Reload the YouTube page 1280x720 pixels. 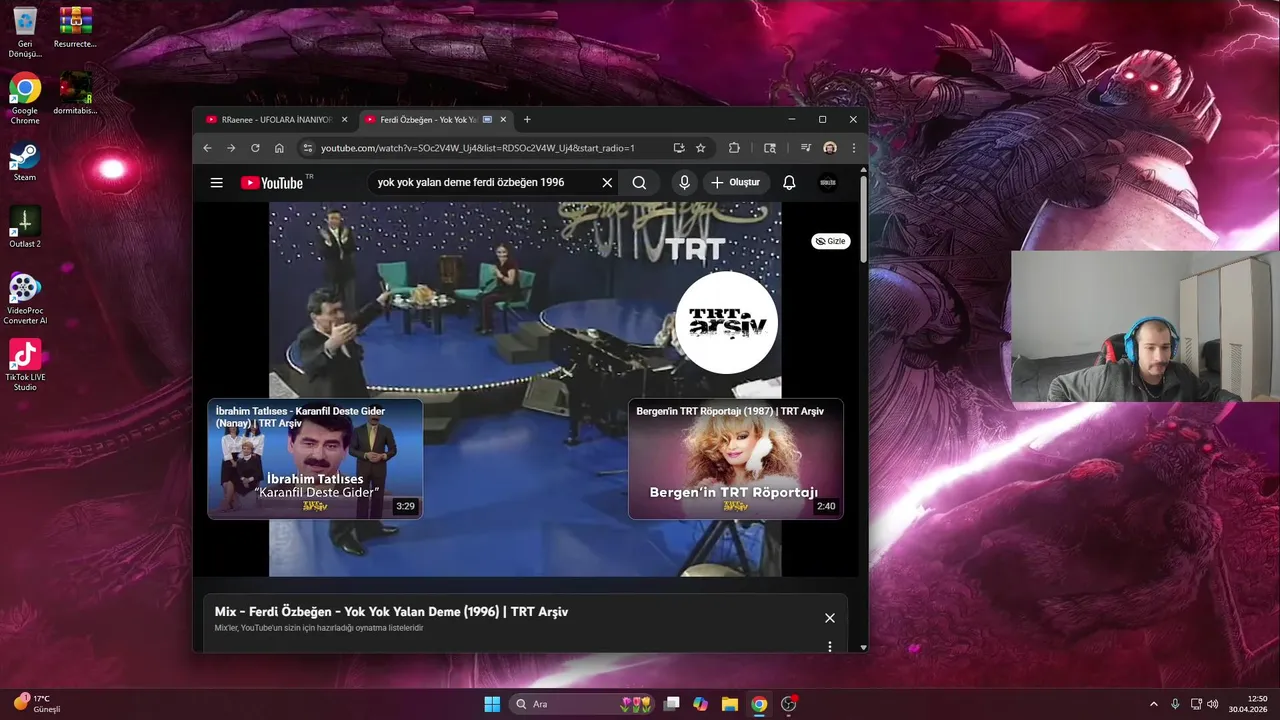tap(255, 148)
